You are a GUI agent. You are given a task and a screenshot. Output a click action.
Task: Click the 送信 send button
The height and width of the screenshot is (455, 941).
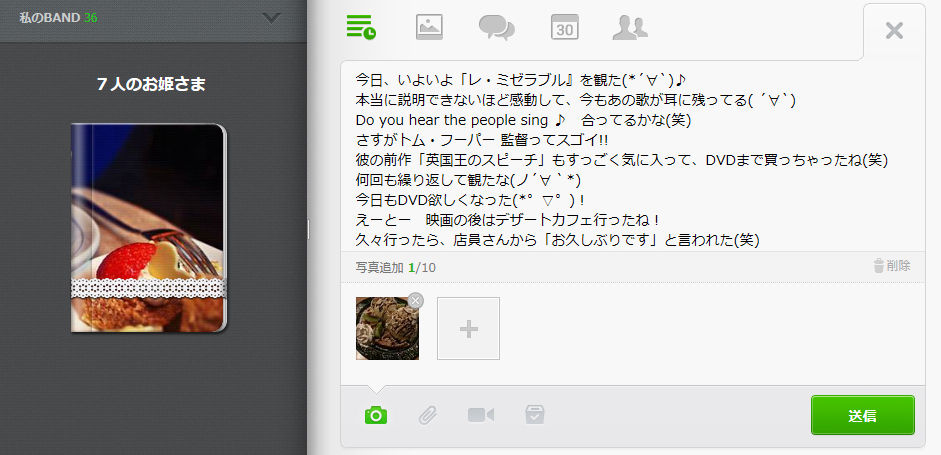pyautogui.click(x=862, y=415)
